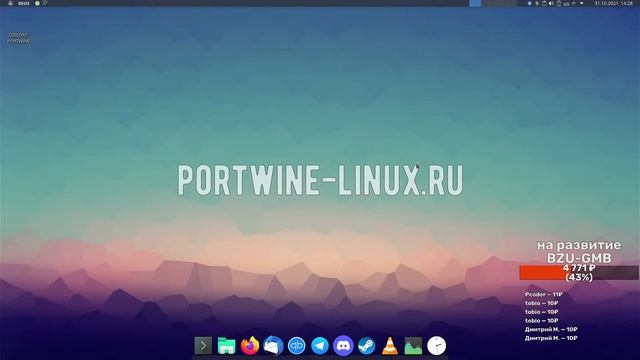640x360 pixels.
Task: Open the terminal from the dock
Action: [x=203, y=346]
